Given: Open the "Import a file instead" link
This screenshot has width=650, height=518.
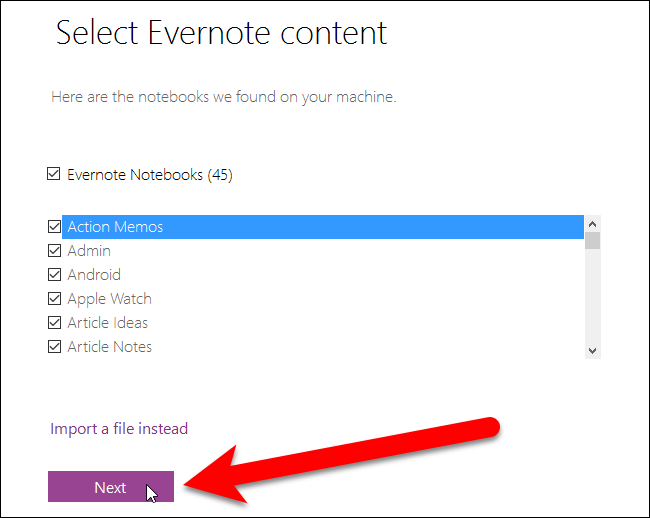Looking at the screenshot, I should (x=119, y=429).
